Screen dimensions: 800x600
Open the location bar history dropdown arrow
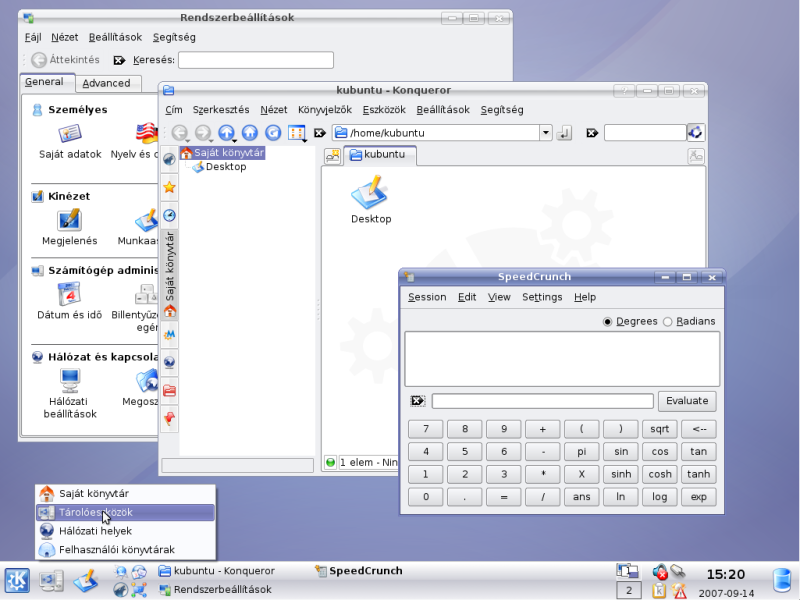(545, 133)
